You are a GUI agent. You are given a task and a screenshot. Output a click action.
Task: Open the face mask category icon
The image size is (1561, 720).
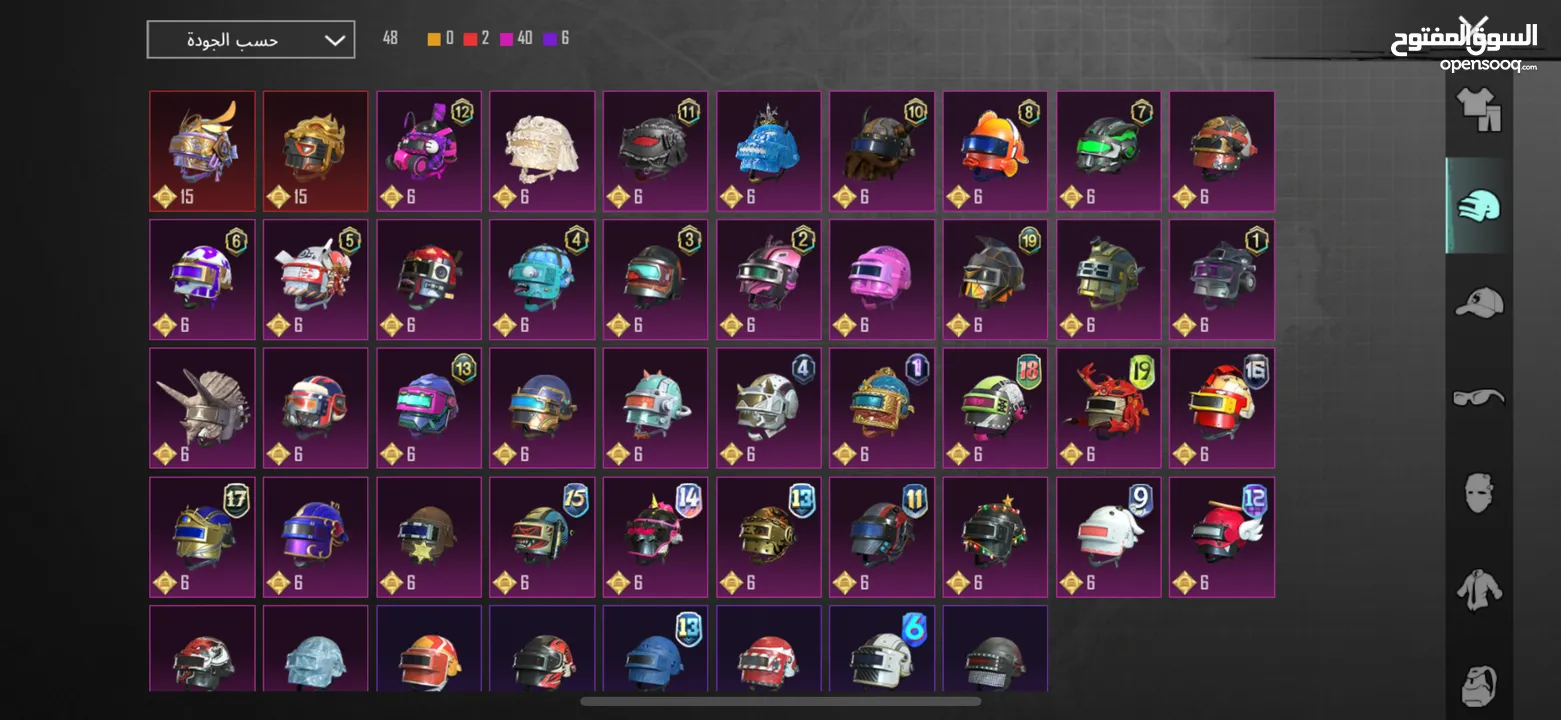click(x=1478, y=494)
